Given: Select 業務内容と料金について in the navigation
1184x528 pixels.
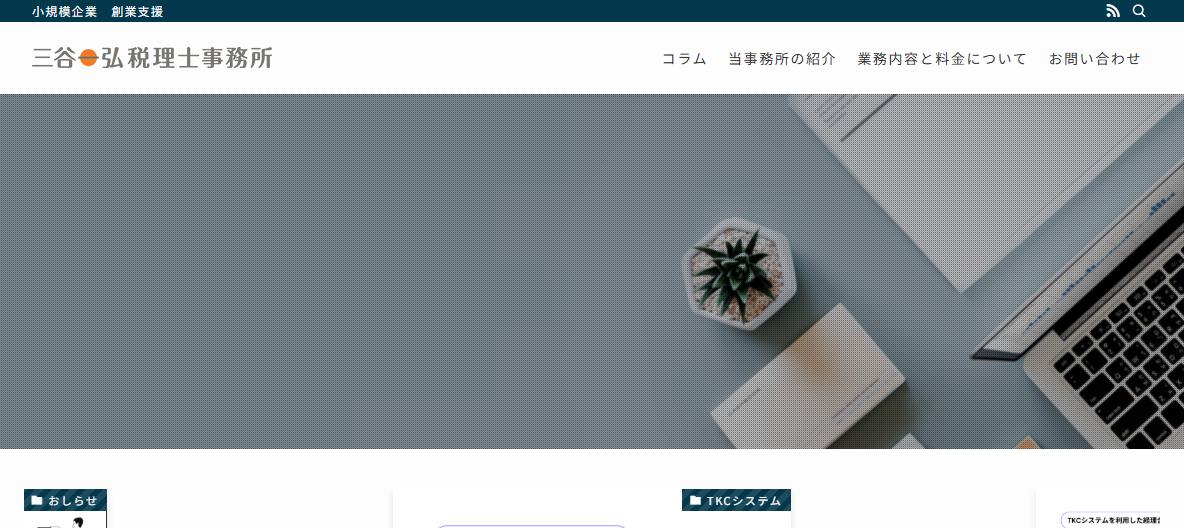Looking at the screenshot, I should [x=942, y=59].
